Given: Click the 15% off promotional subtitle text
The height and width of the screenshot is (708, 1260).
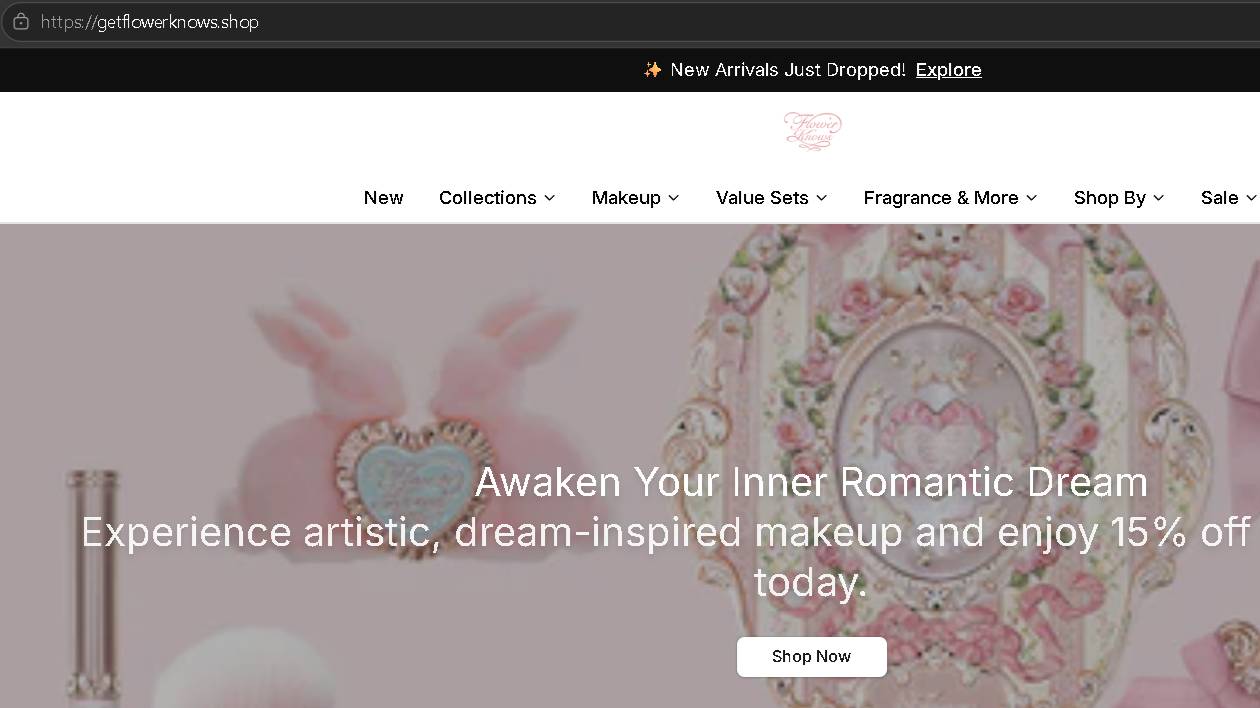Looking at the screenshot, I should (666, 556).
